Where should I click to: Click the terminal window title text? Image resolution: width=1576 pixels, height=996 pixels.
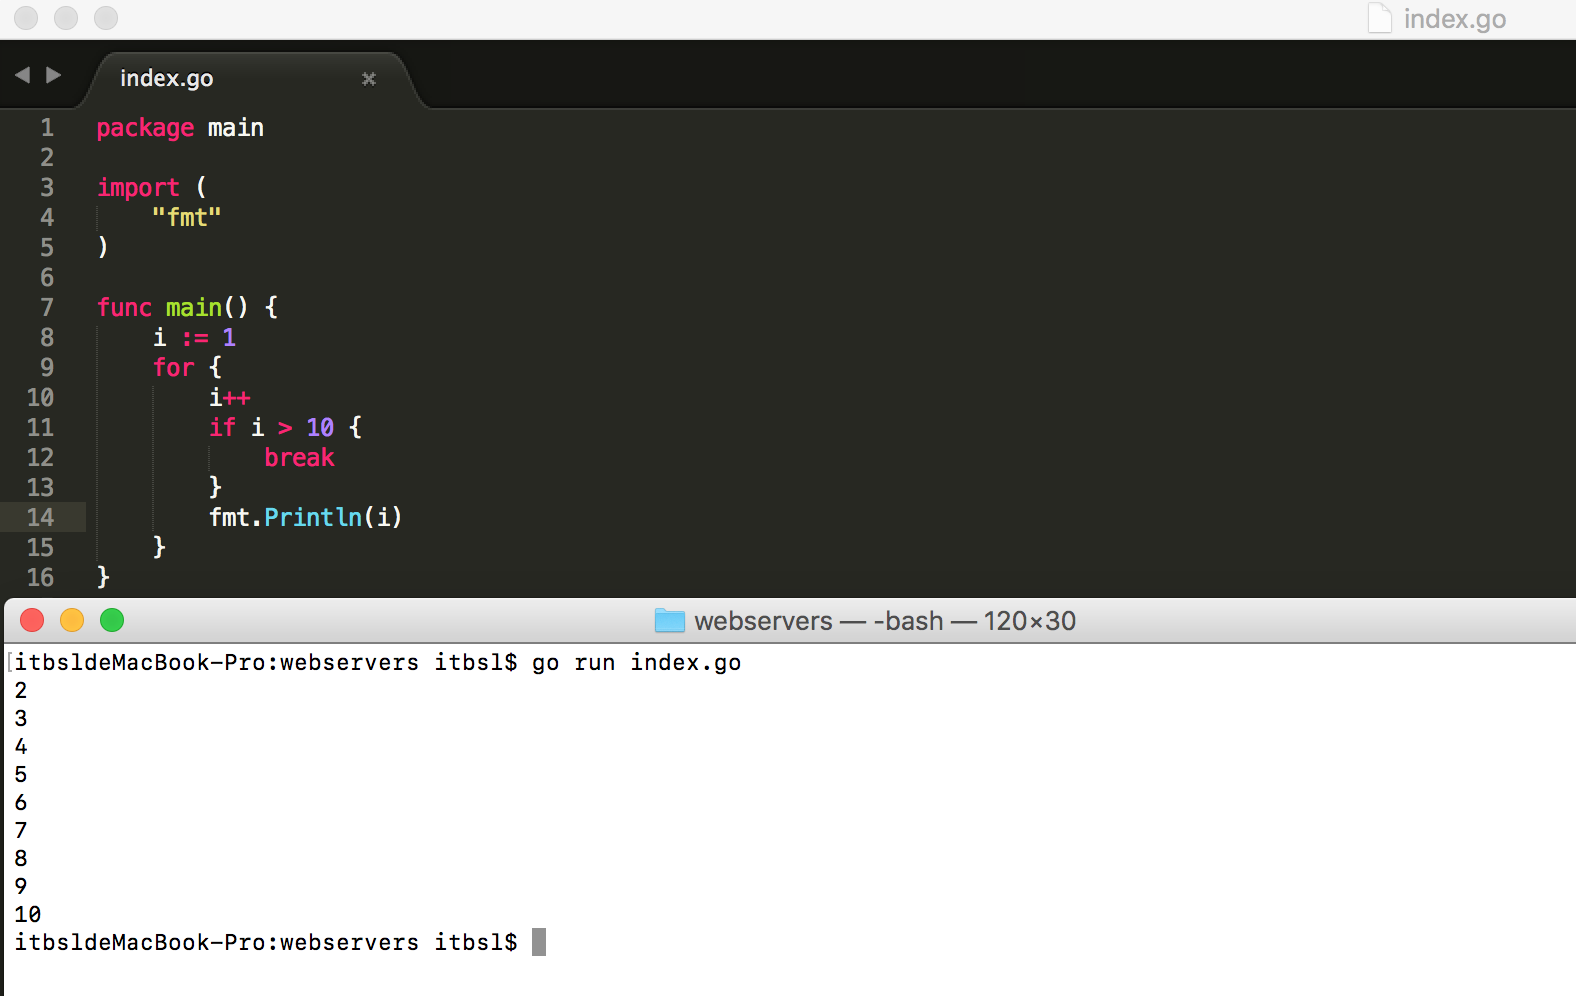click(x=884, y=621)
